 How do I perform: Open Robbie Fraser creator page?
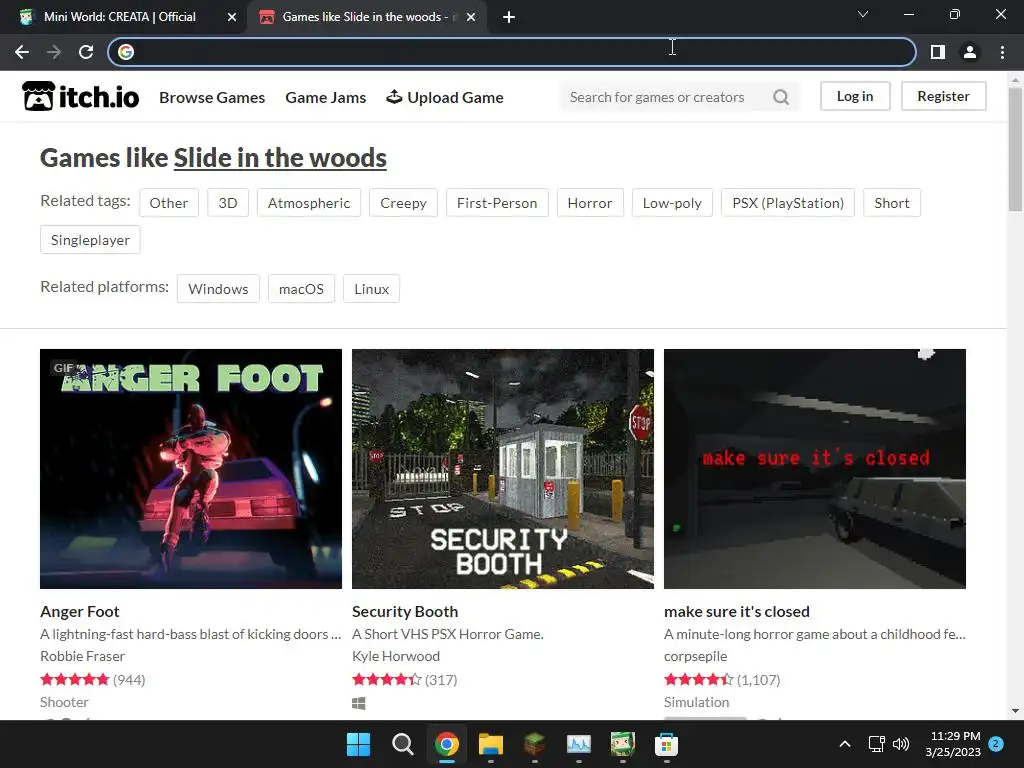pyautogui.click(x=82, y=656)
